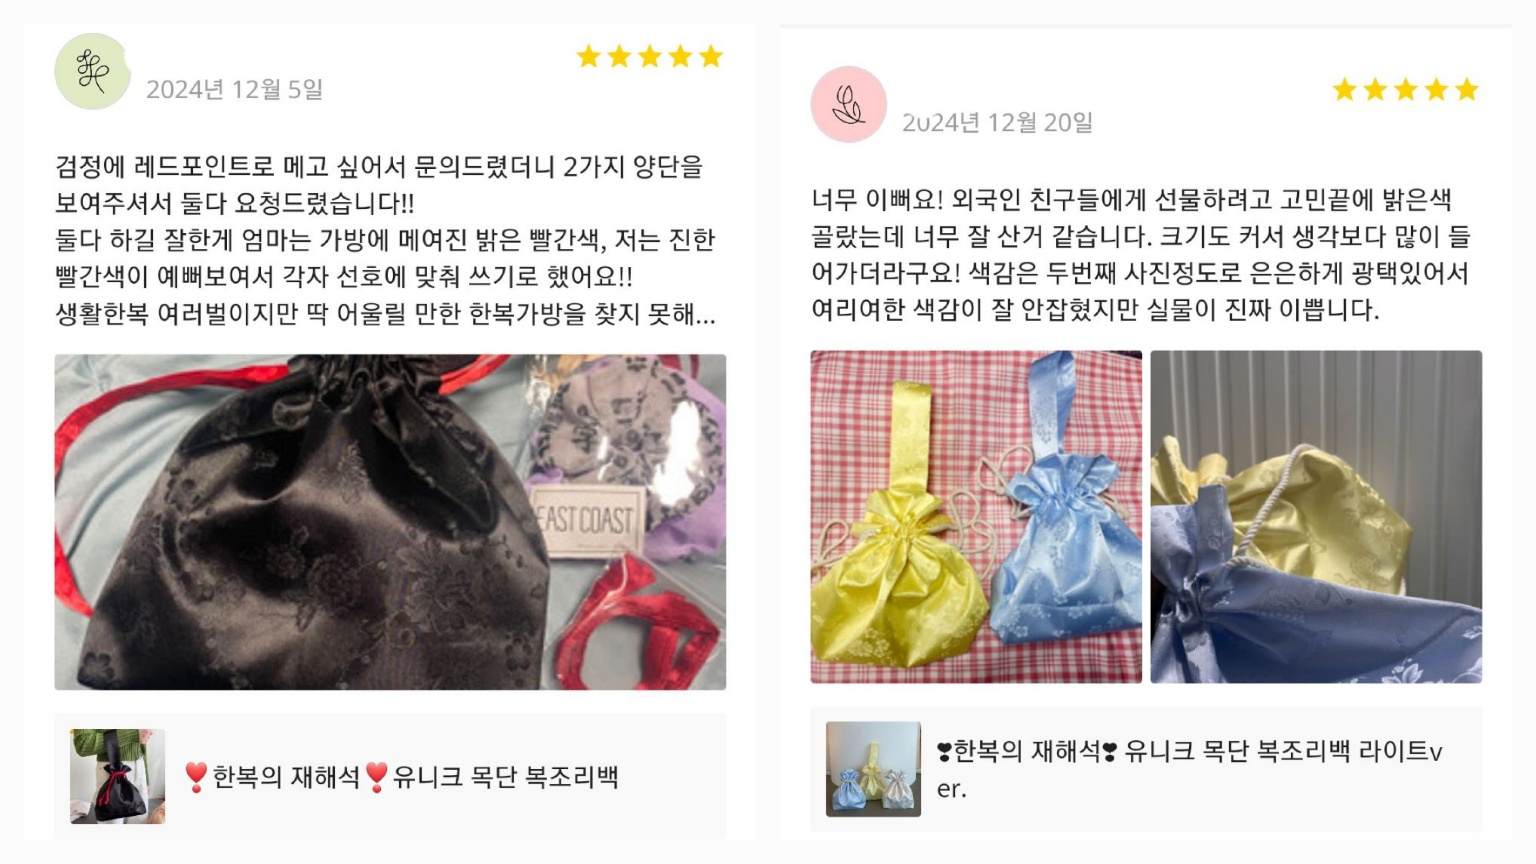The image size is (1536, 864).
Task: Click the five-star rating on the left review
Action: pos(649,56)
